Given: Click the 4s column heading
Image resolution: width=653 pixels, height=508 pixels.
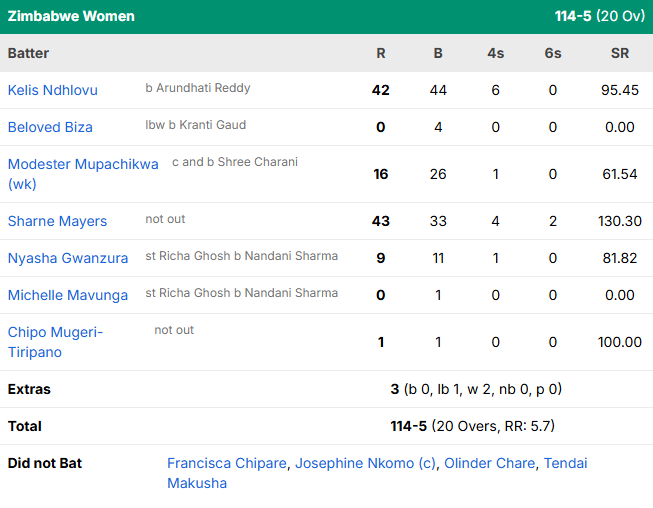Looking at the screenshot, I should pos(496,53).
